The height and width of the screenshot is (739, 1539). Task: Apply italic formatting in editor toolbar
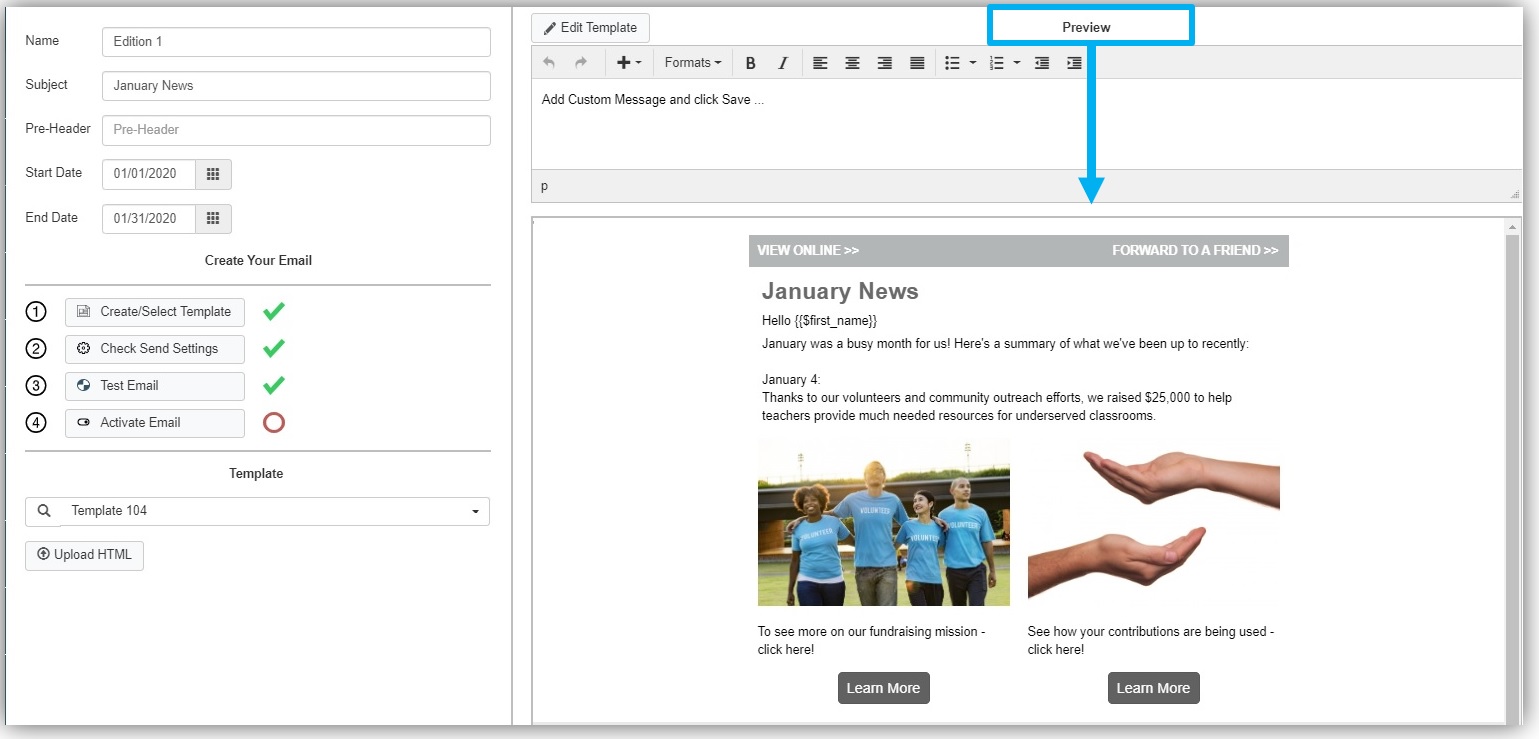[783, 63]
